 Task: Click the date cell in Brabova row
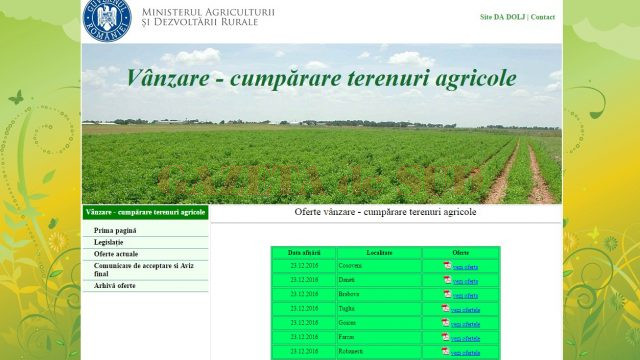tap(304, 294)
